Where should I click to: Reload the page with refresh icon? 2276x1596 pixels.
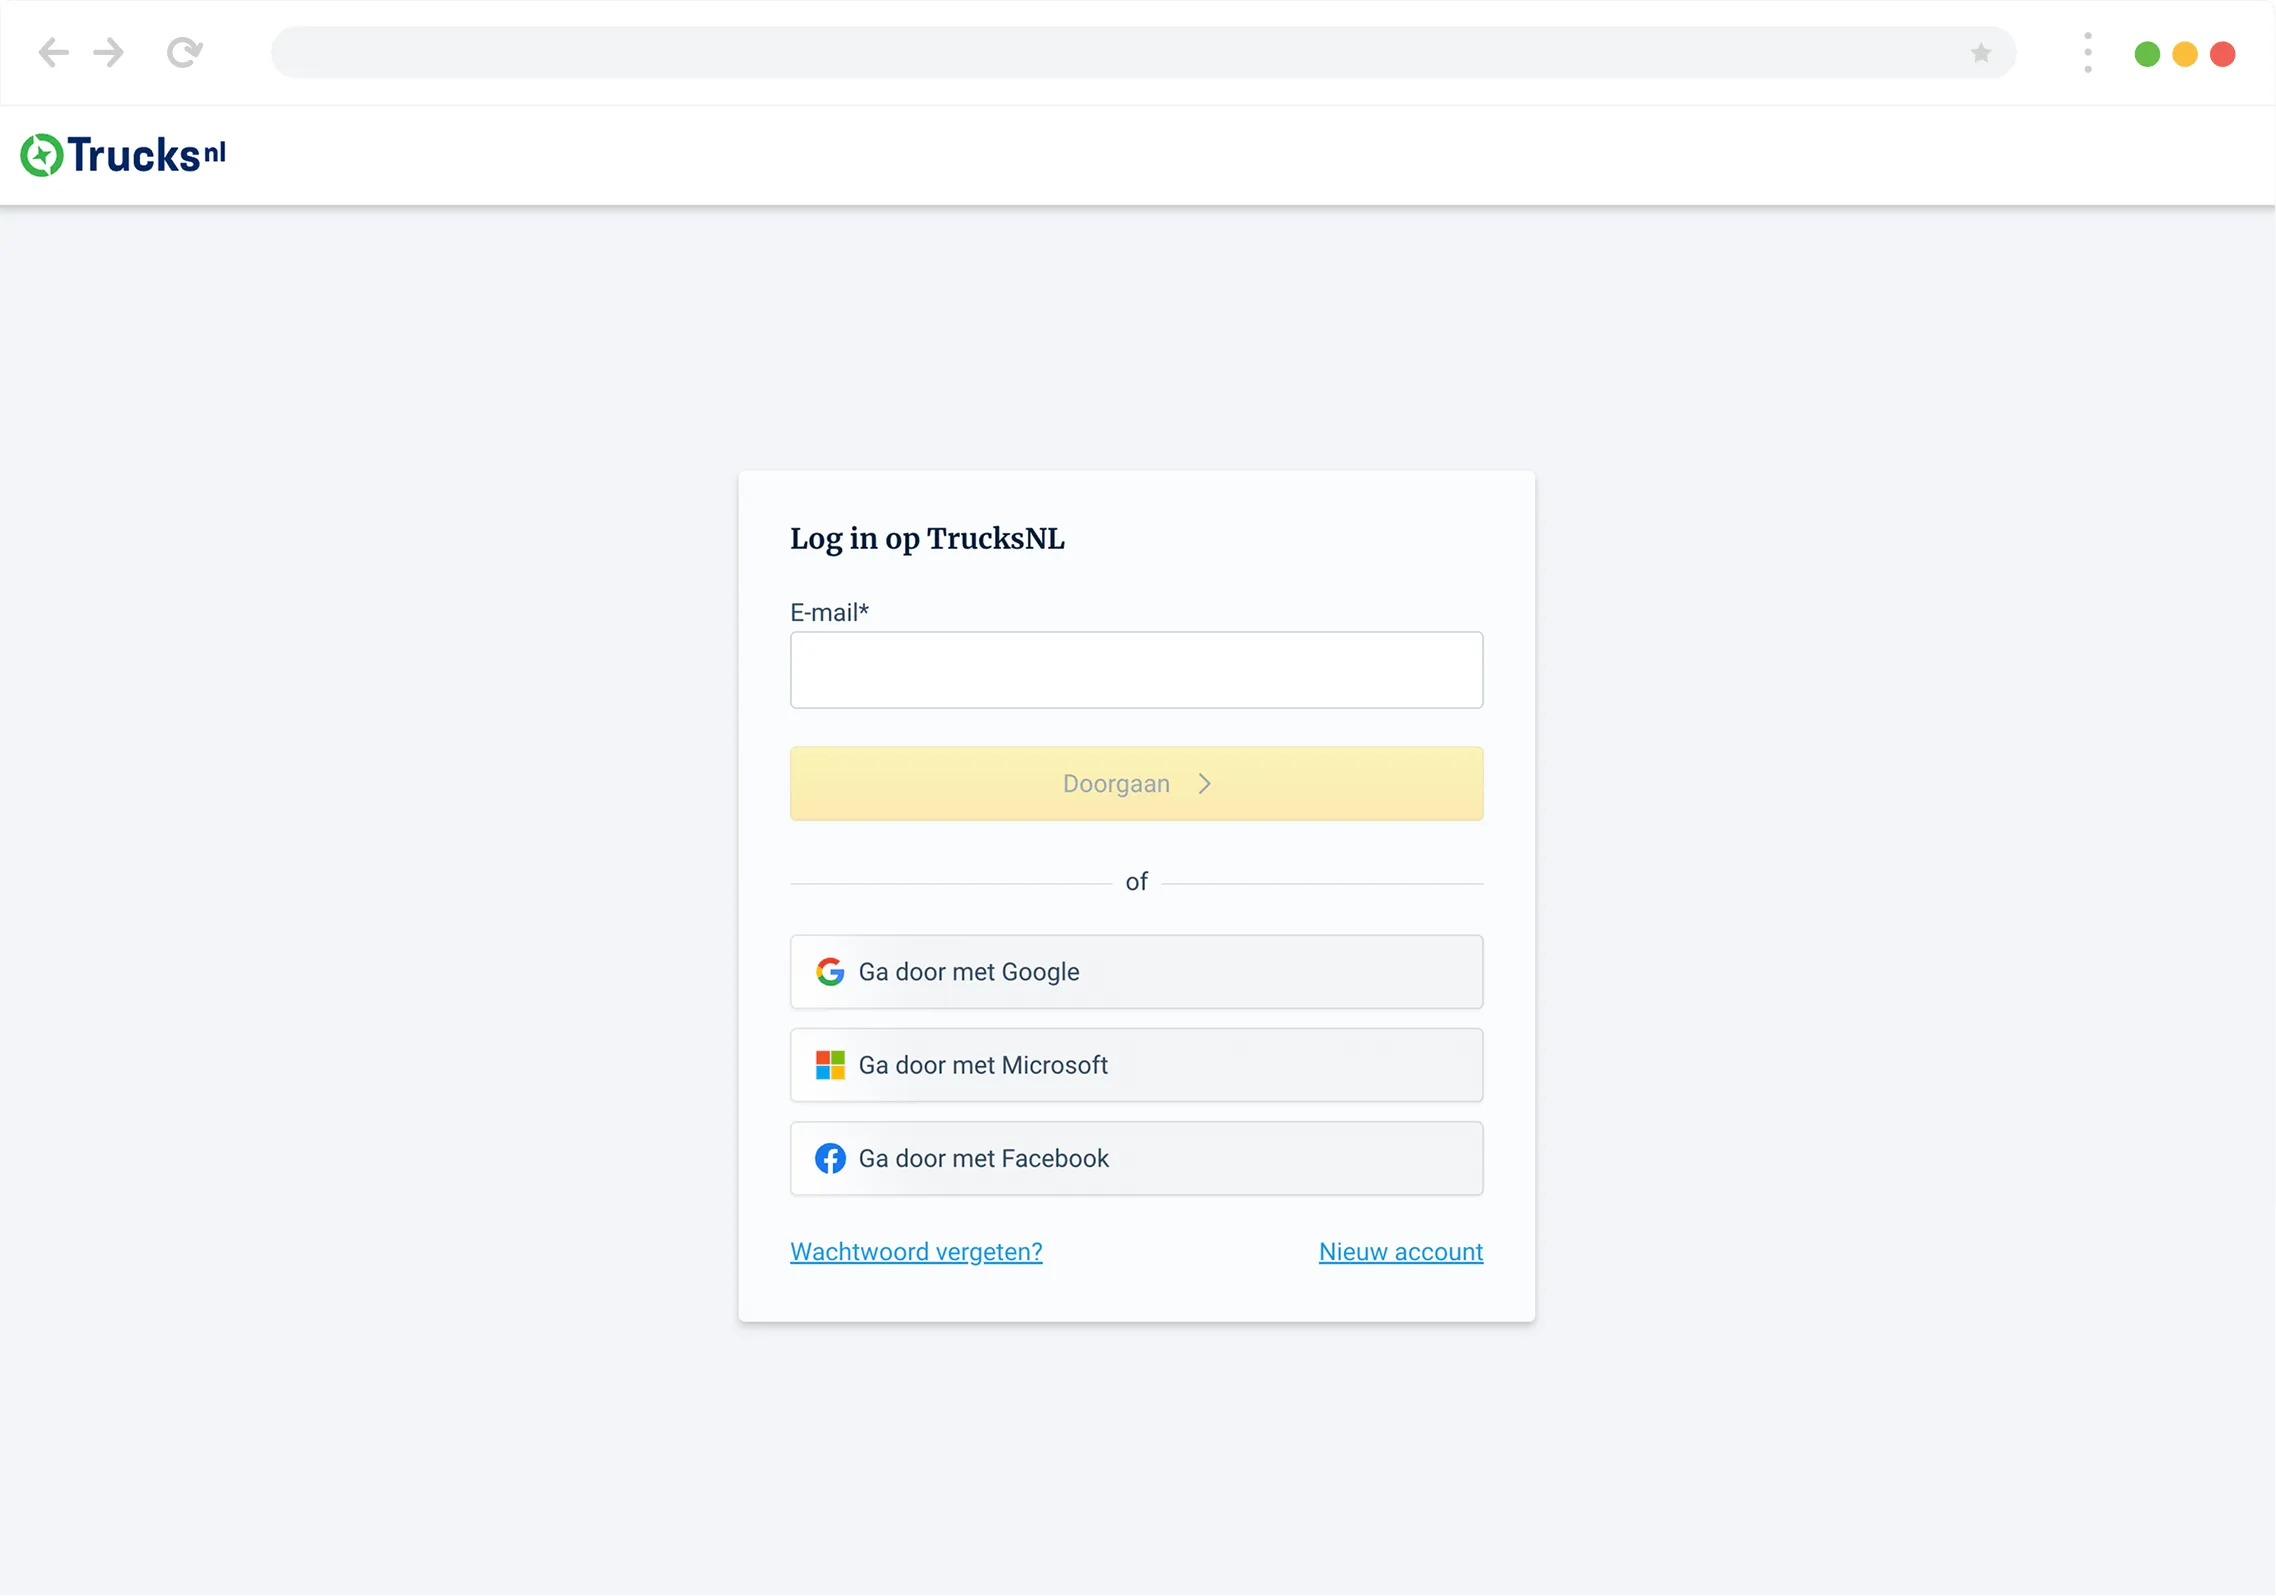pyautogui.click(x=184, y=52)
